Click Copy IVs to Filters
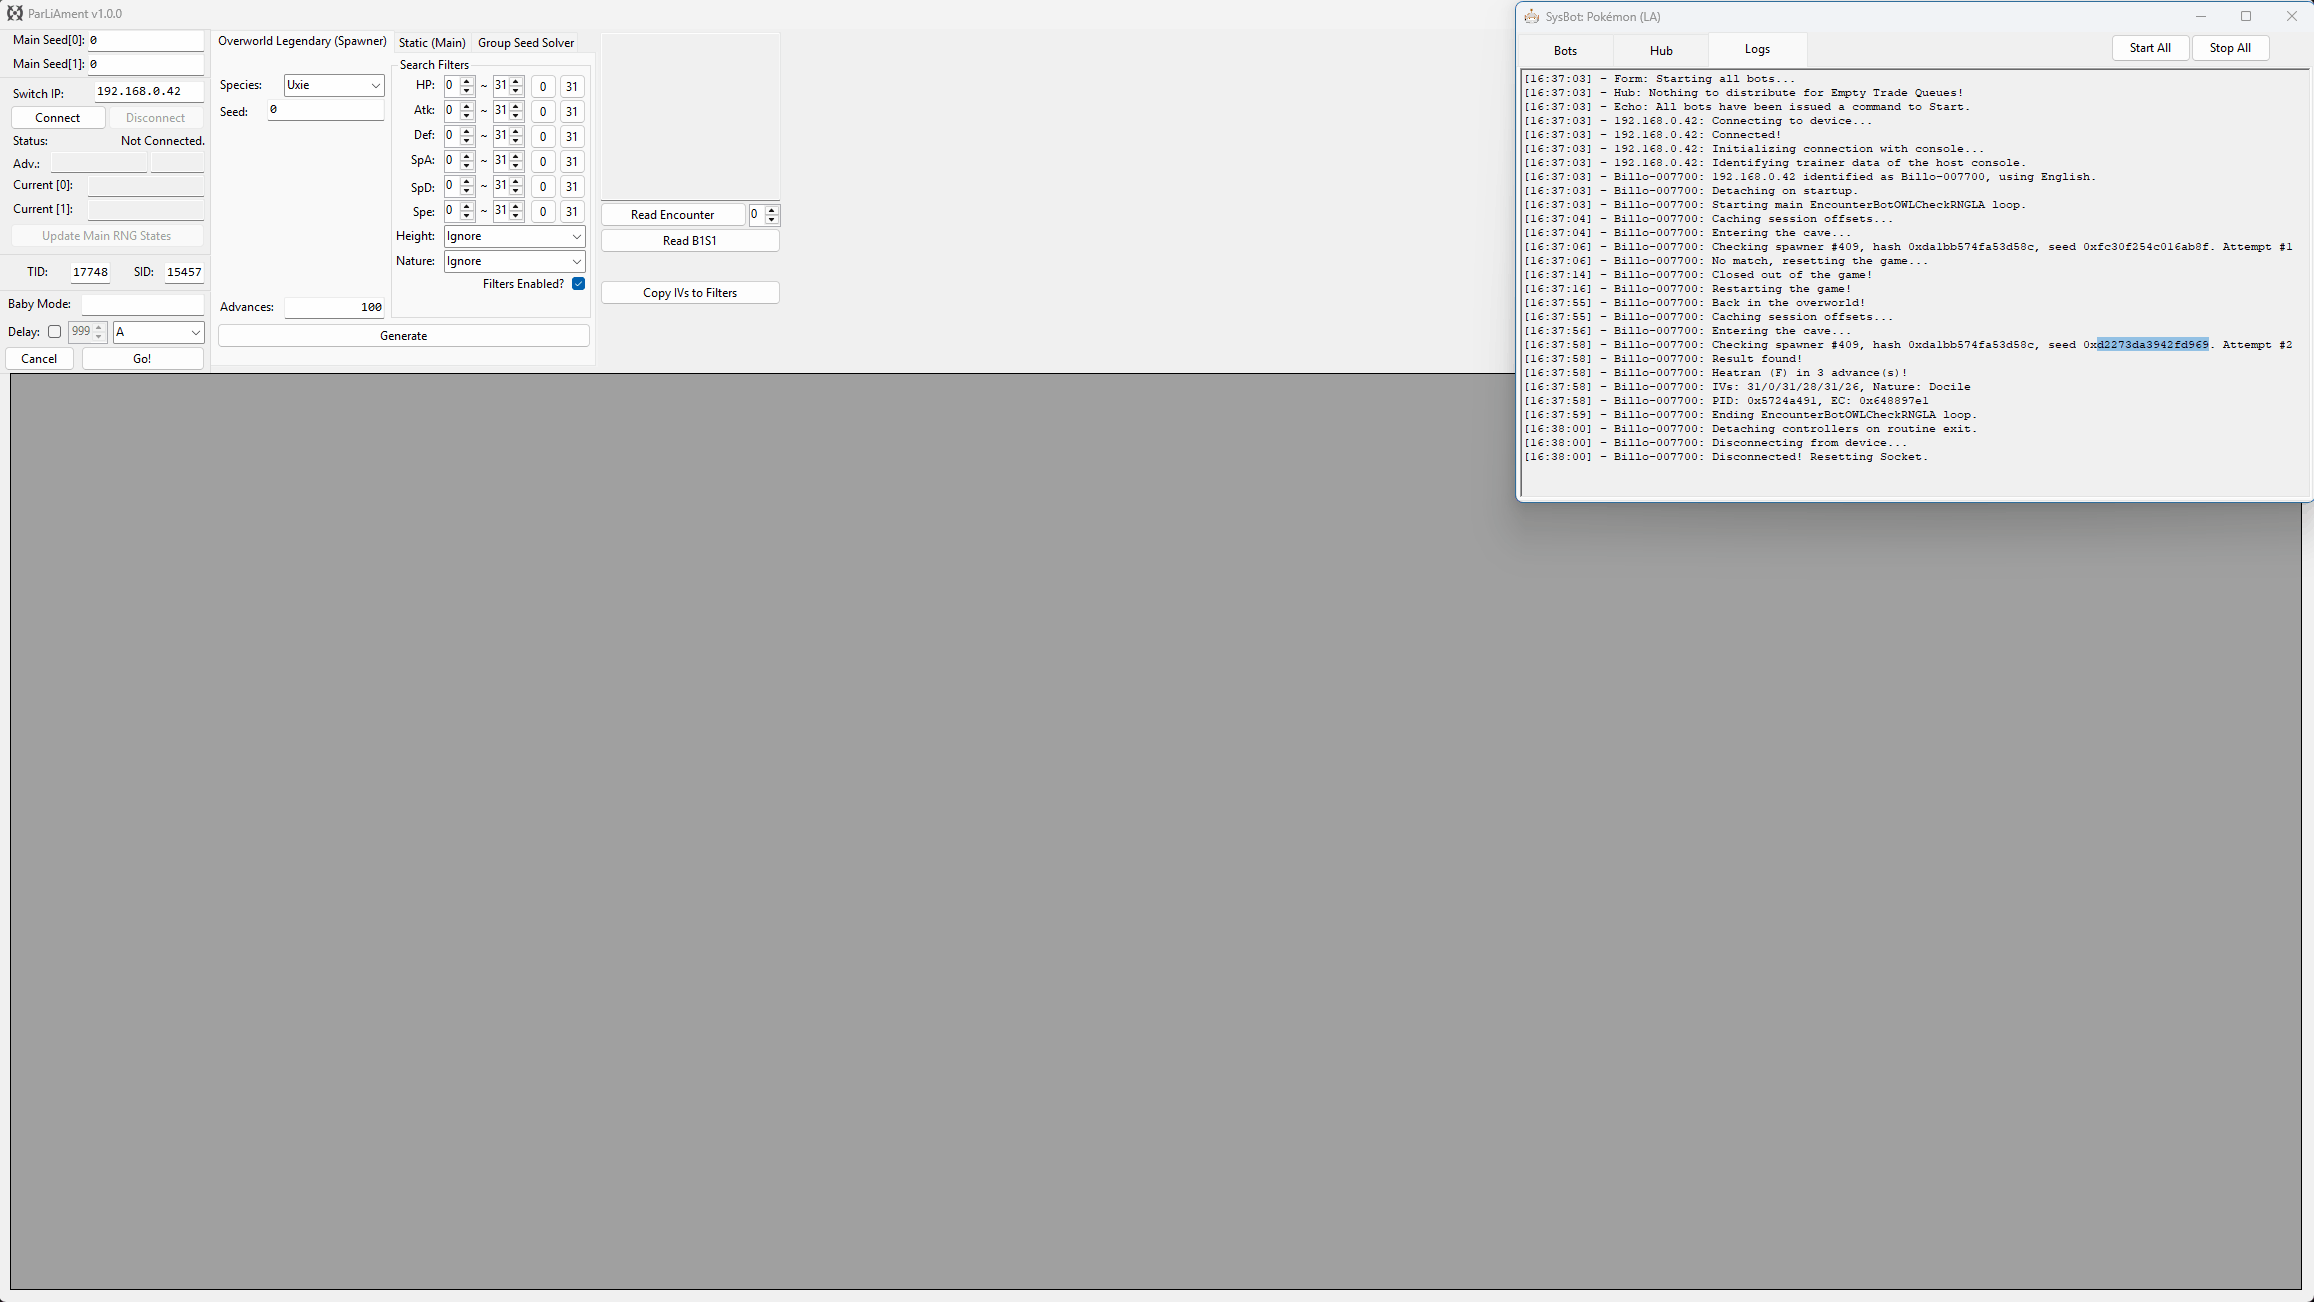The width and height of the screenshot is (2314, 1302). click(x=690, y=292)
